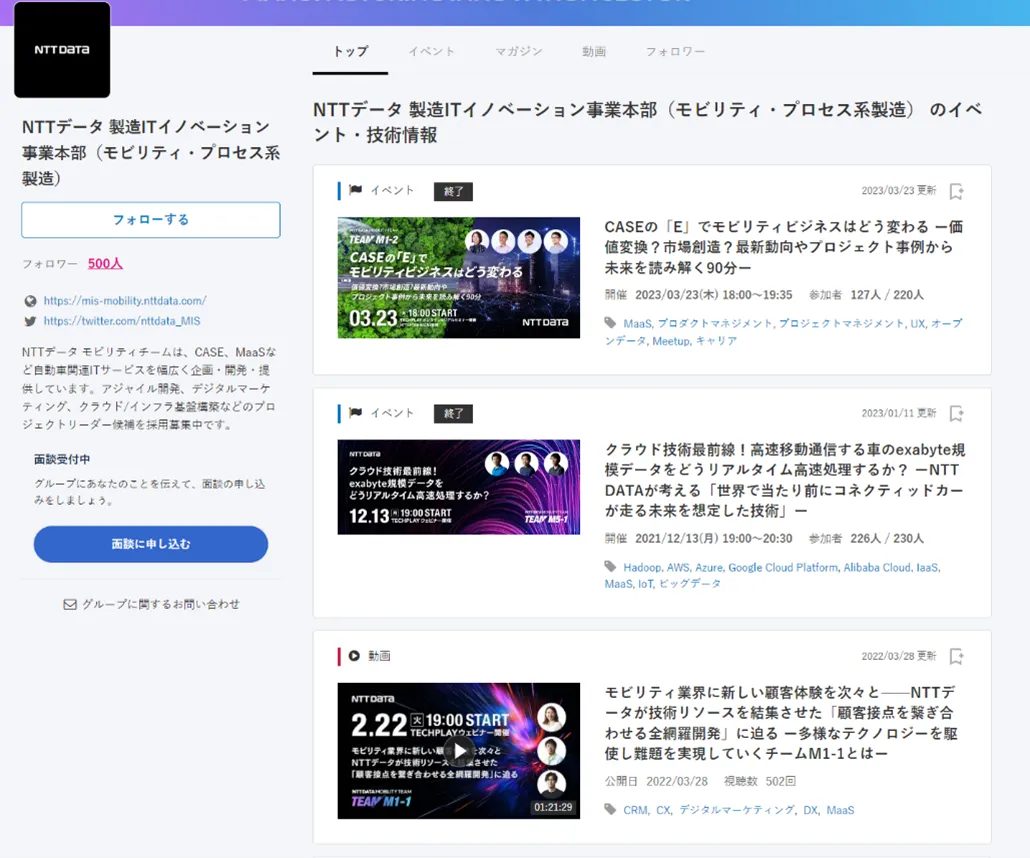Viewport: 1030px width, 858px height.
Task: Open the twitter.com/nttdata_MIS link
Action: point(122,321)
